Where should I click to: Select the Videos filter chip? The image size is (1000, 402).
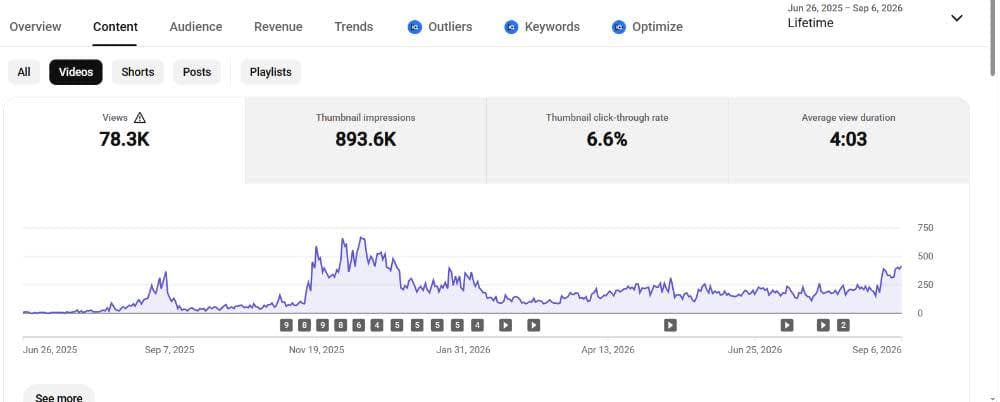point(76,72)
